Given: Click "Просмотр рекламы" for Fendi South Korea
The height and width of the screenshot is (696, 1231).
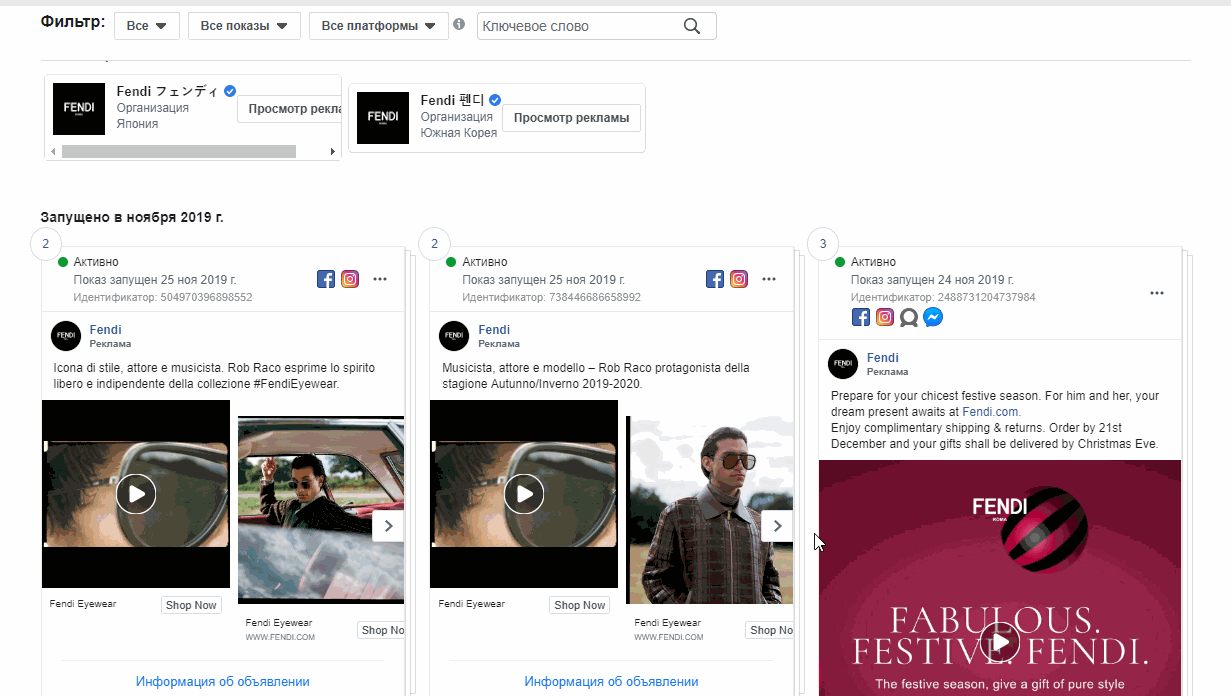Looking at the screenshot, I should [x=571, y=118].
